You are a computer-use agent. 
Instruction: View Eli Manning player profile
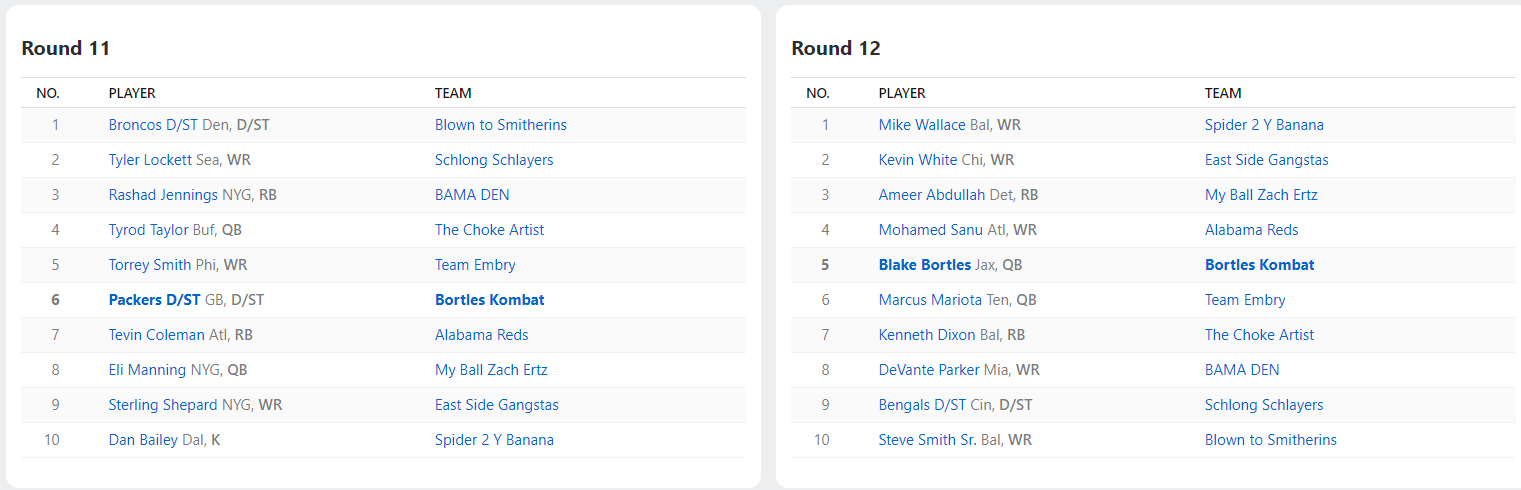coord(148,370)
